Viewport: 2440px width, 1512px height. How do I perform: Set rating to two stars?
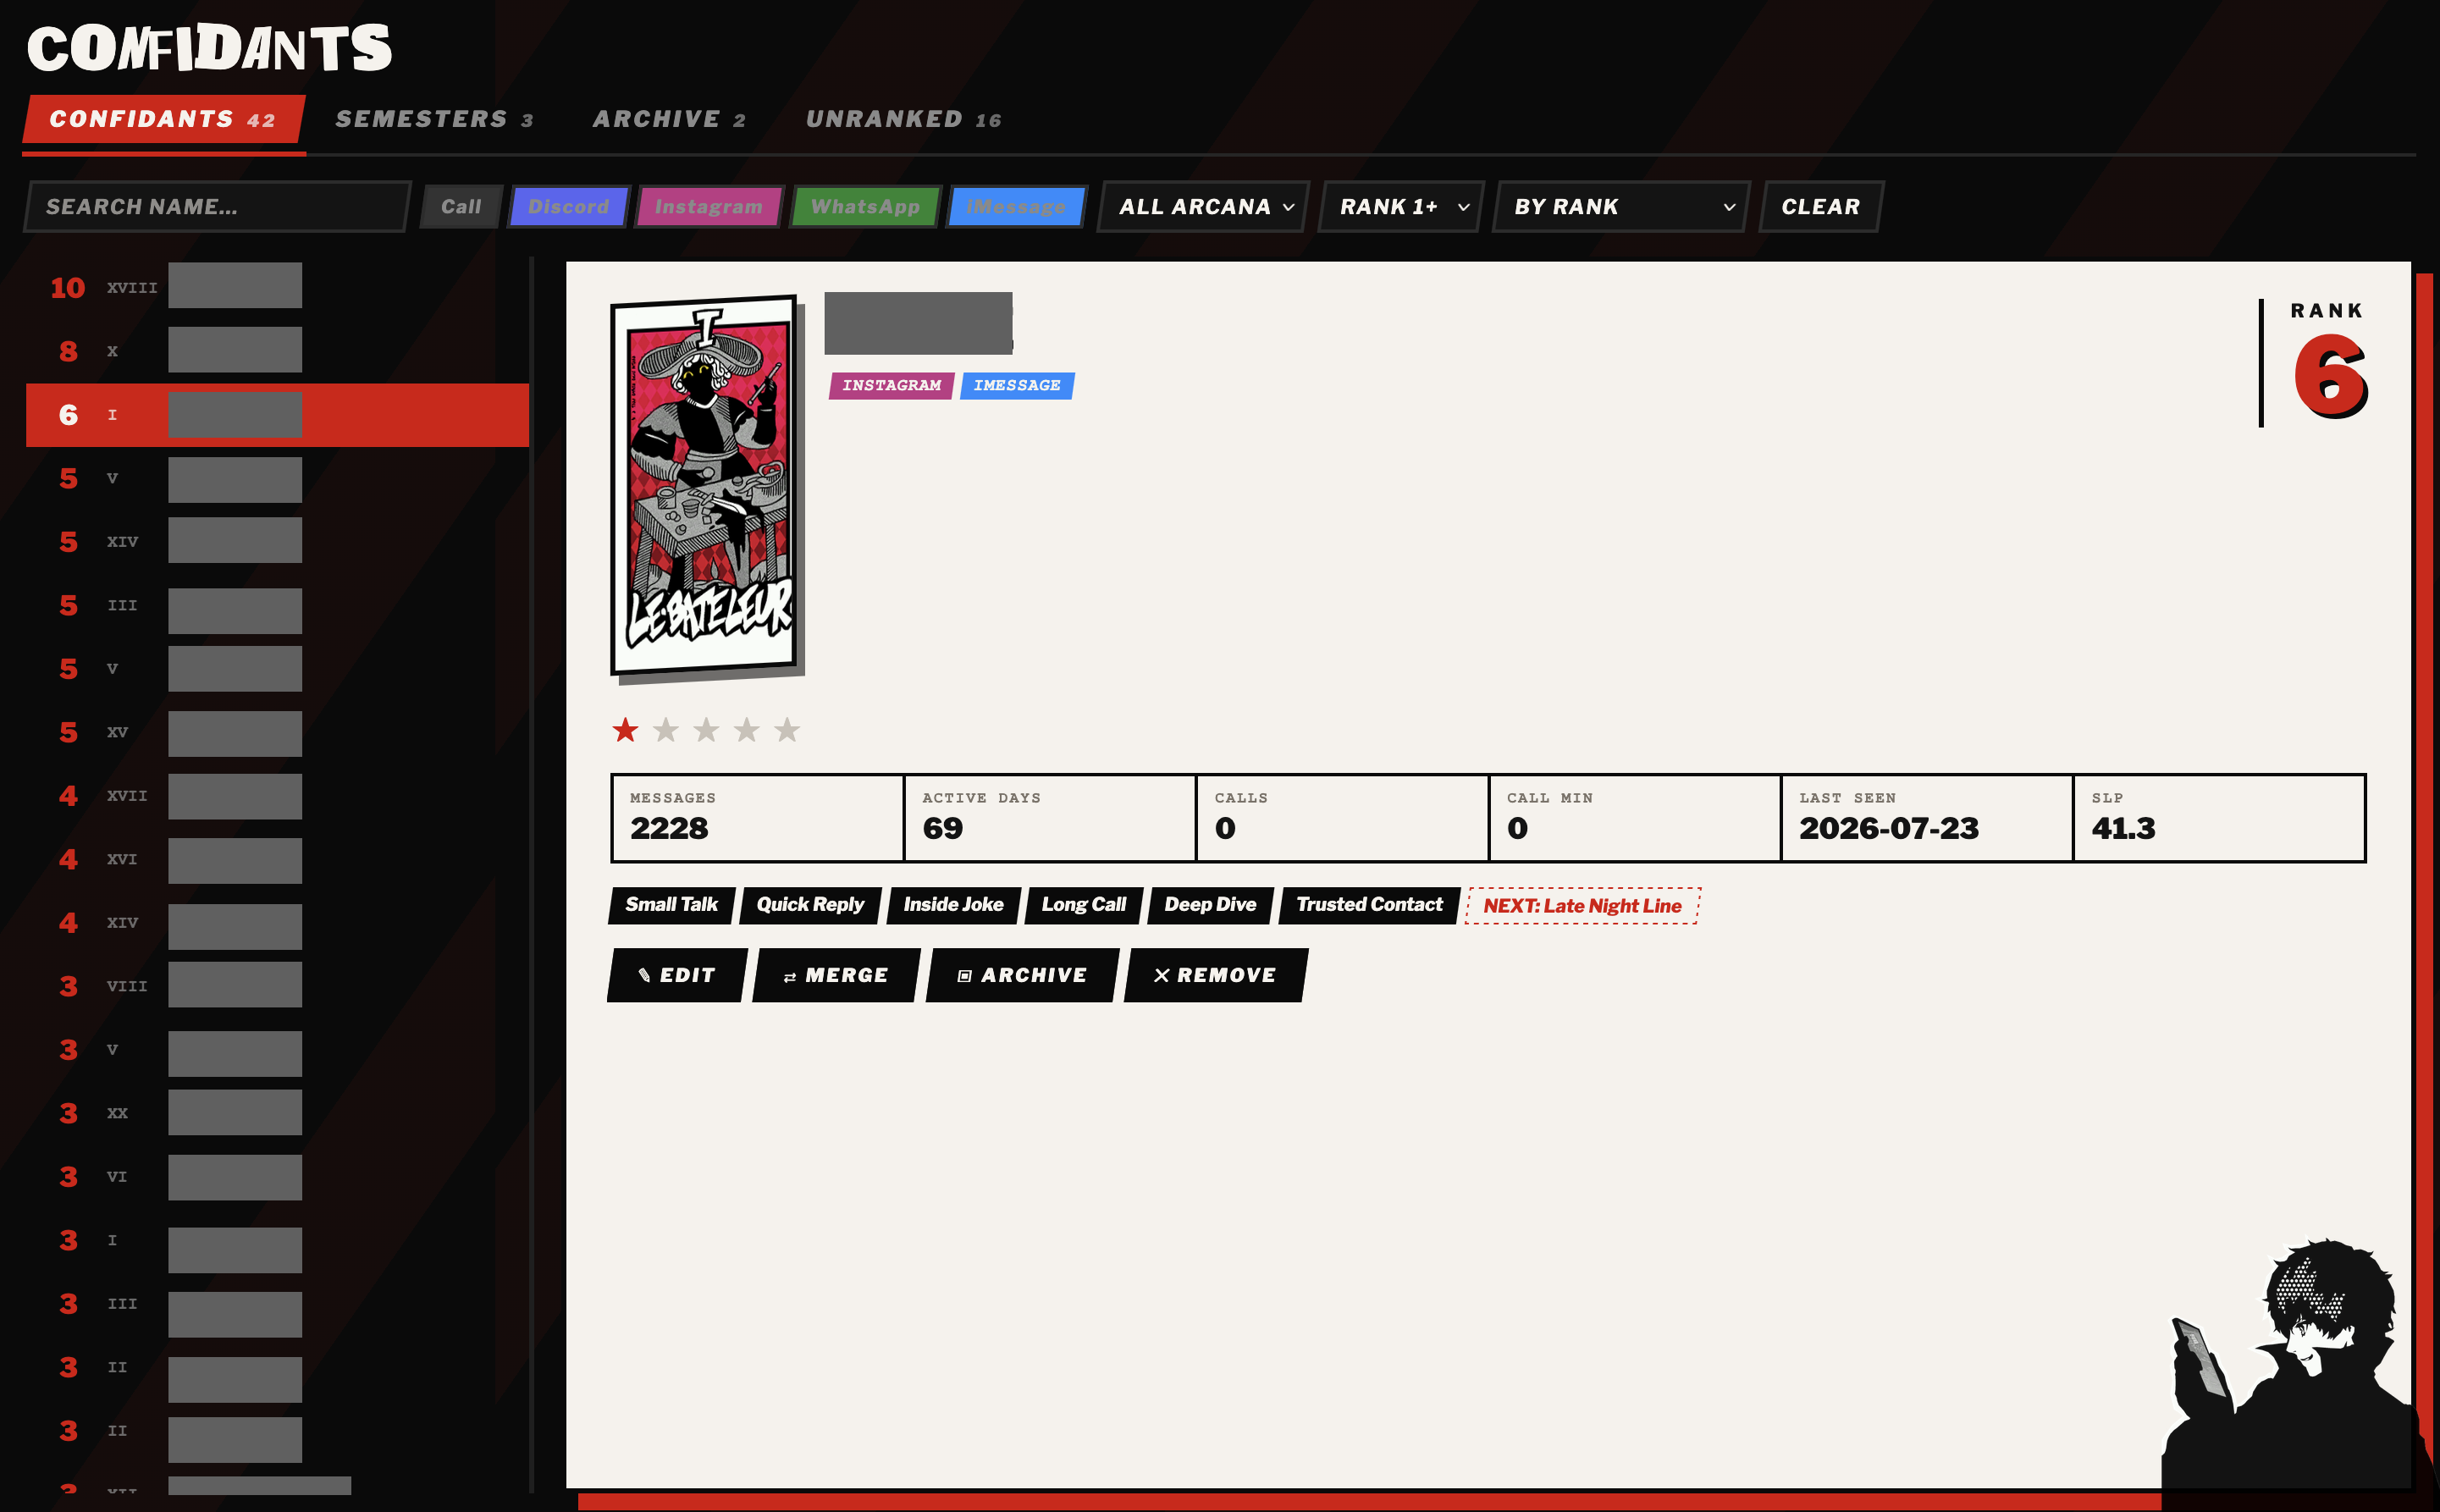(666, 730)
